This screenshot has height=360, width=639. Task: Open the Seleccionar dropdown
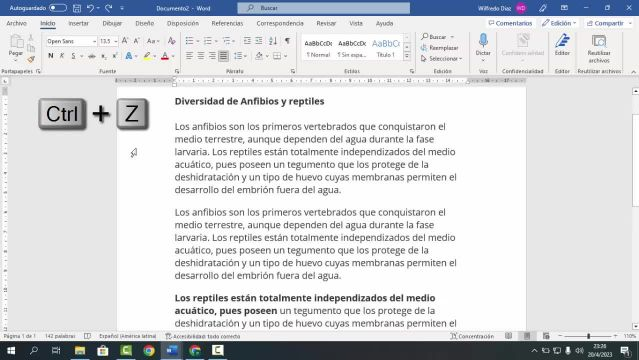tap(442, 59)
